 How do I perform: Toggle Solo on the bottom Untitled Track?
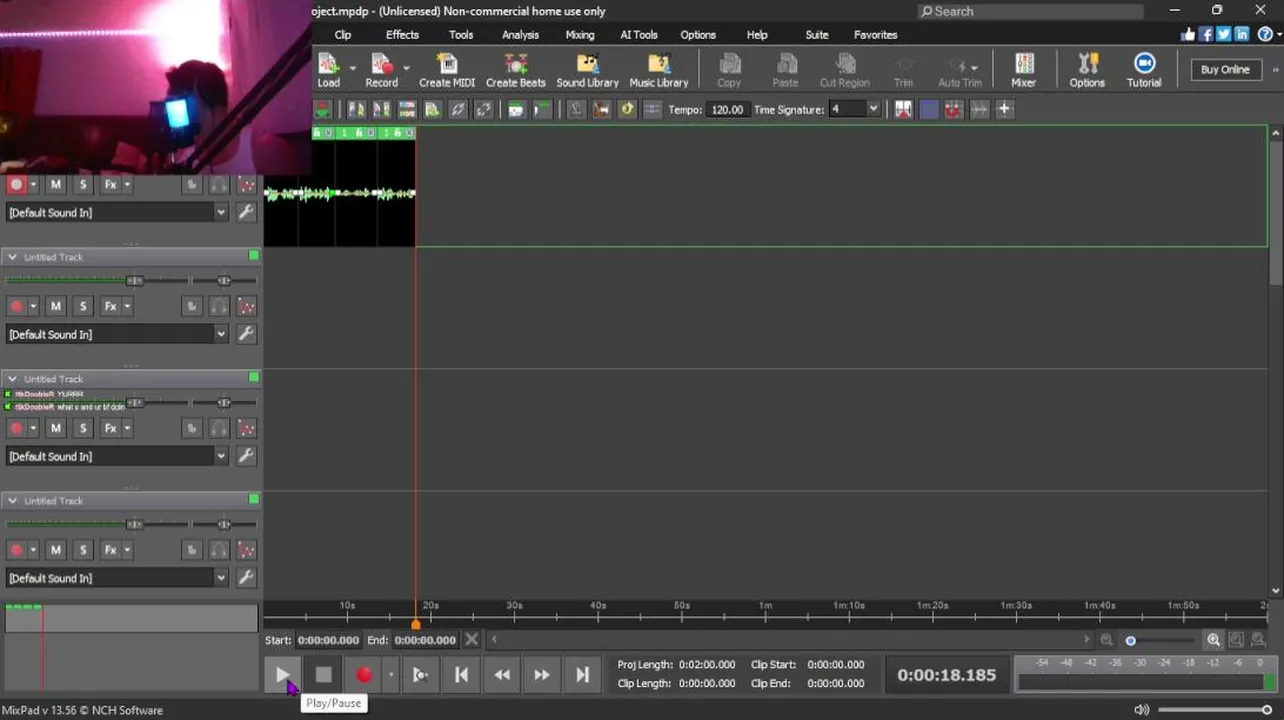tap(83, 550)
